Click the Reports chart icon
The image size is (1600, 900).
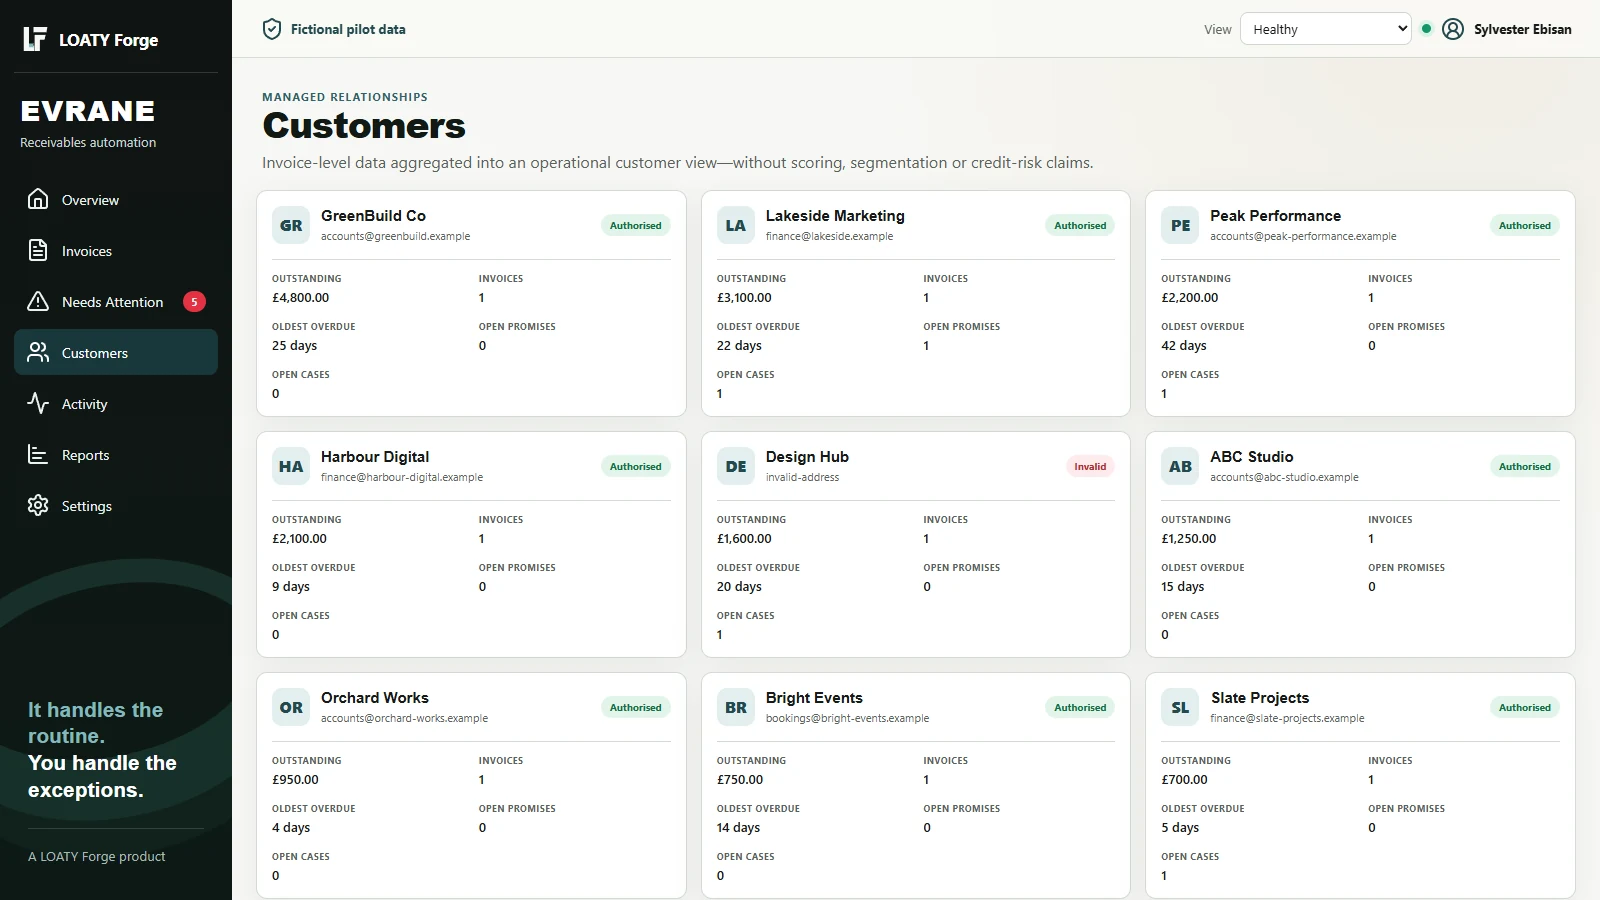point(38,454)
